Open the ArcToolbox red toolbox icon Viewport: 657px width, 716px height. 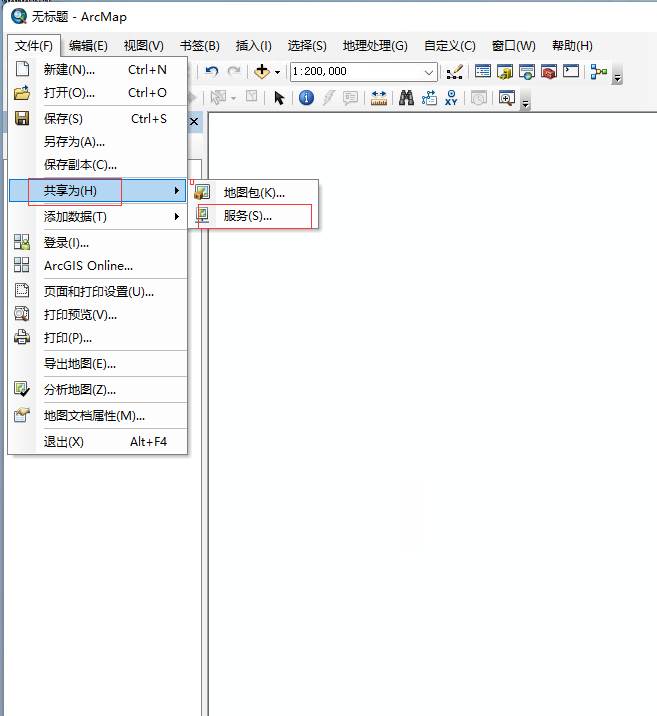[x=549, y=72]
